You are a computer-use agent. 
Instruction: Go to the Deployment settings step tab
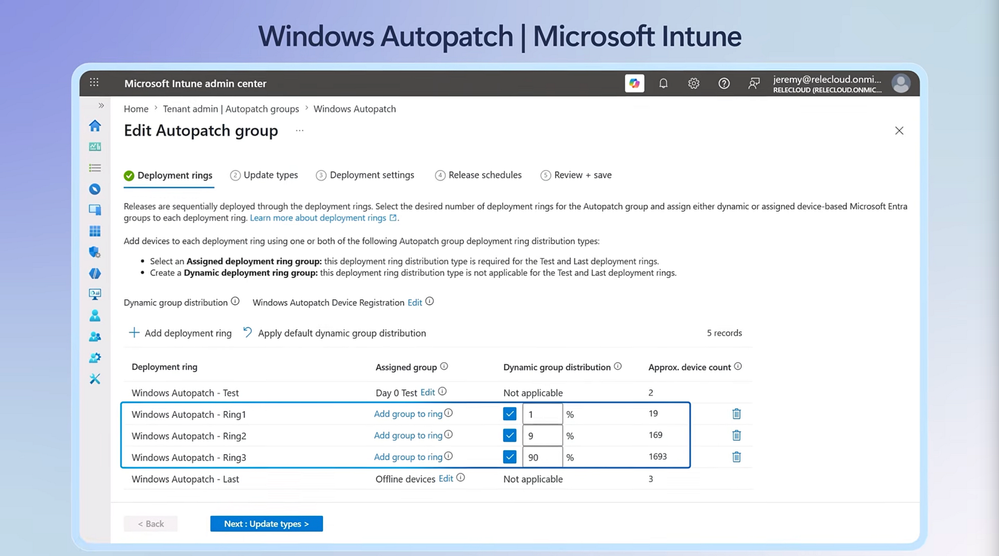point(365,175)
